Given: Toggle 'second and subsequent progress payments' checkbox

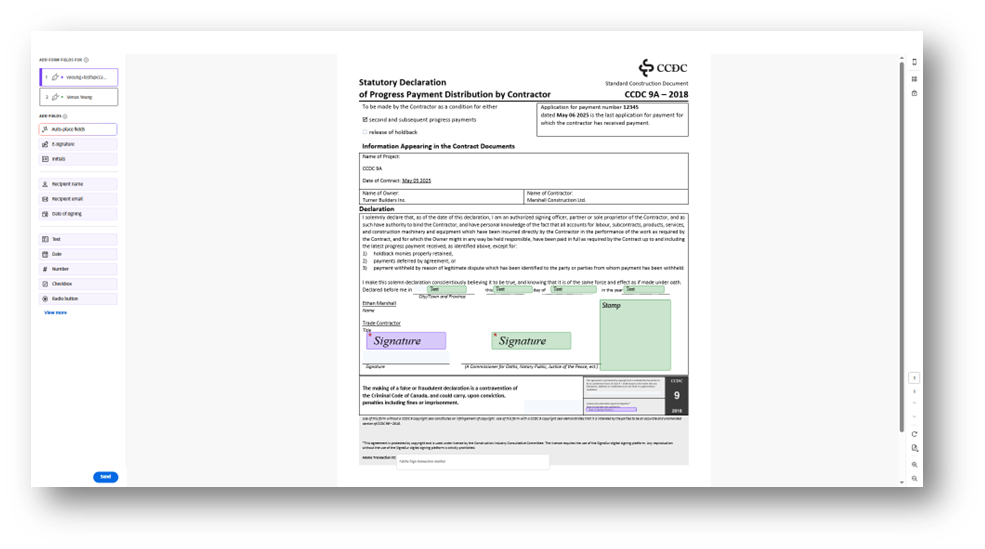Looking at the screenshot, I should click(x=365, y=119).
